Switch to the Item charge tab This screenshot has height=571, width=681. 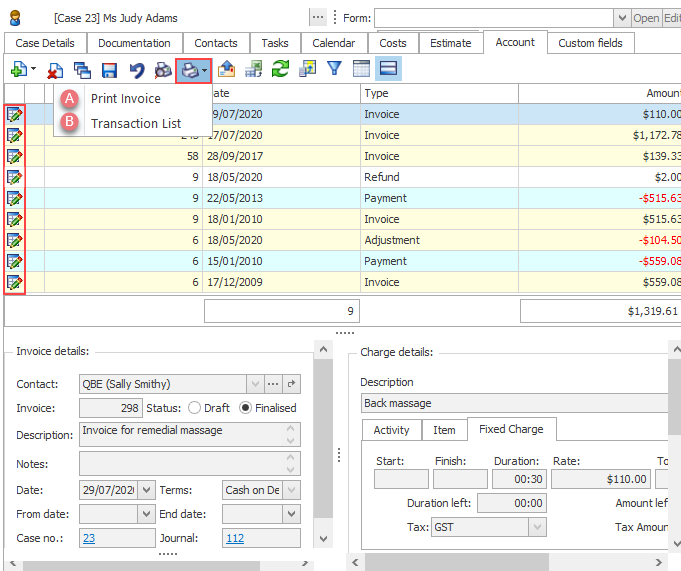coord(444,430)
